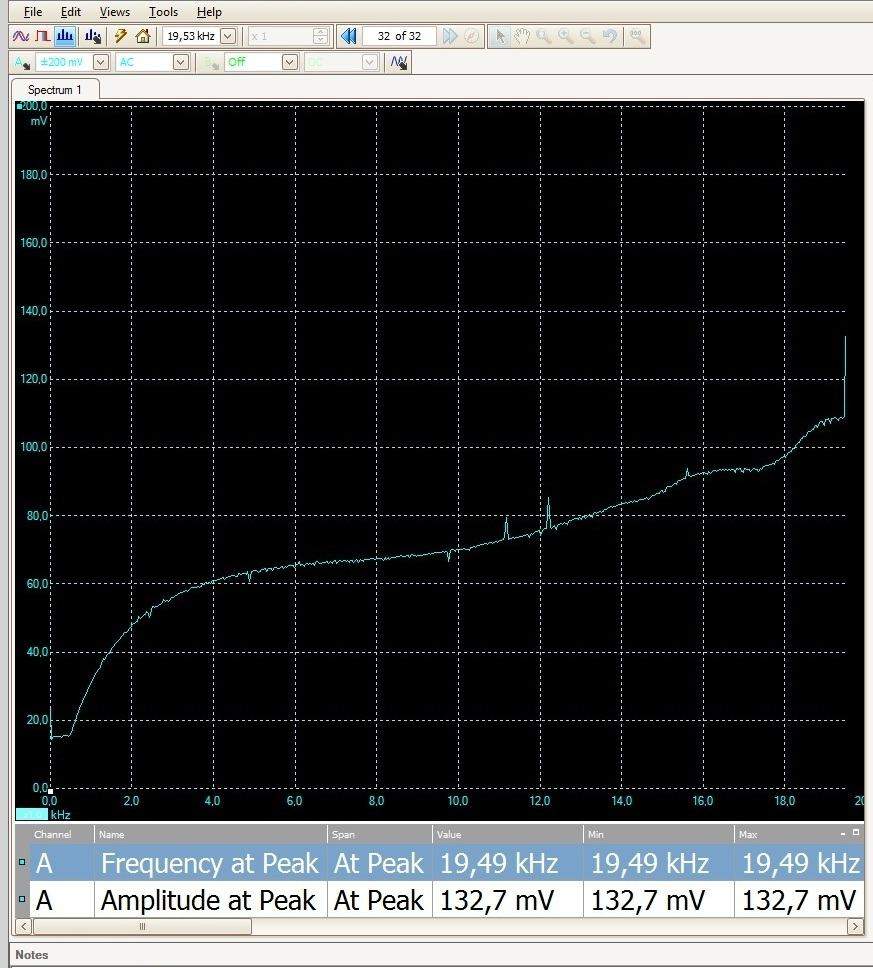Select the Spectrum 1 tab
This screenshot has height=968, width=873.
tap(55, 90)
